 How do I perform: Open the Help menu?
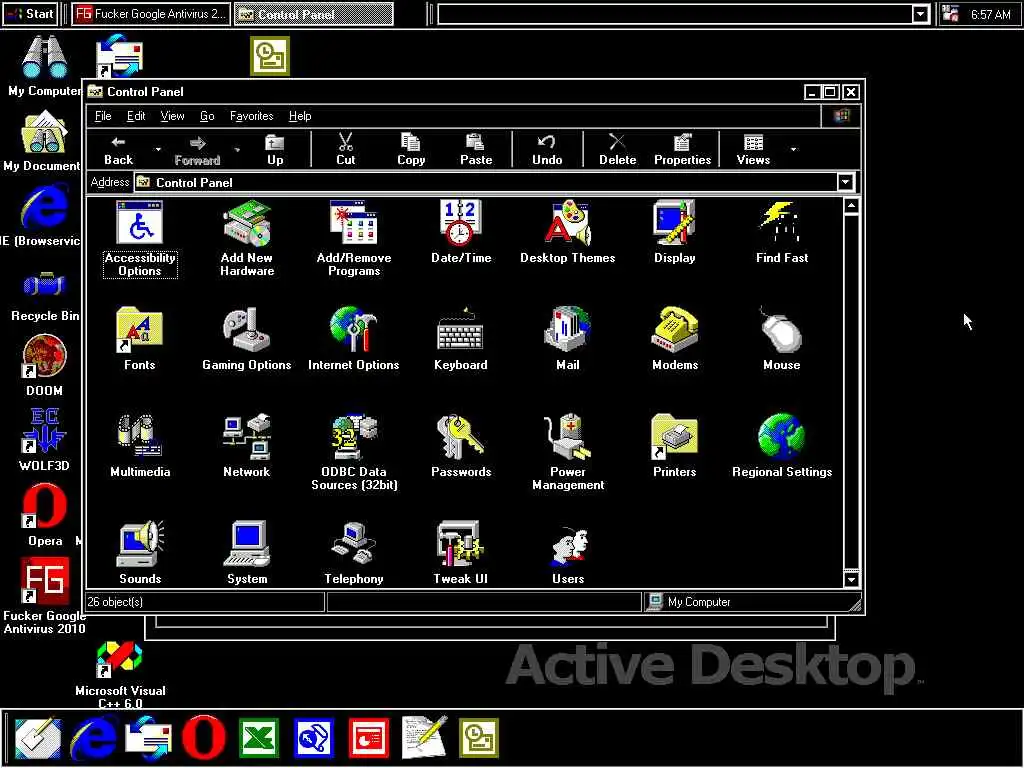point(300,116)
